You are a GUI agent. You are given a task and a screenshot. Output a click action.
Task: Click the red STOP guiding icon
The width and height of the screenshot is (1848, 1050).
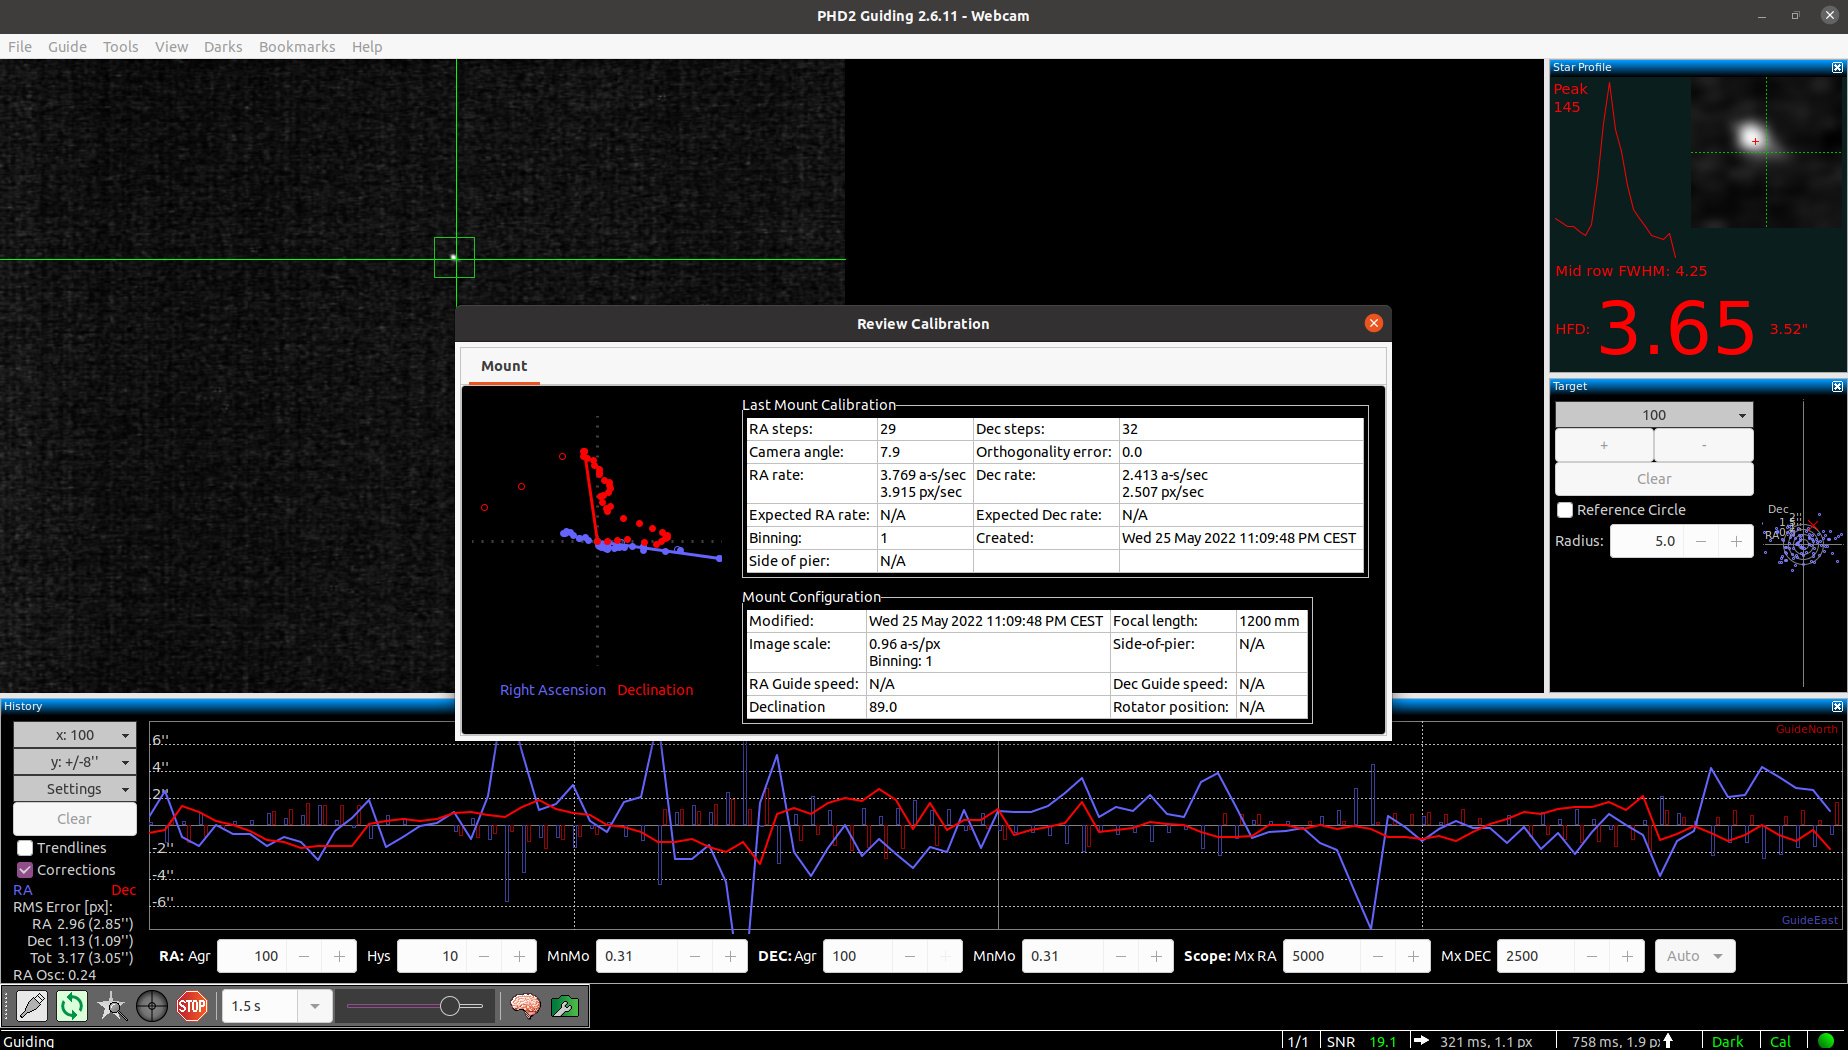point(192,1006)
